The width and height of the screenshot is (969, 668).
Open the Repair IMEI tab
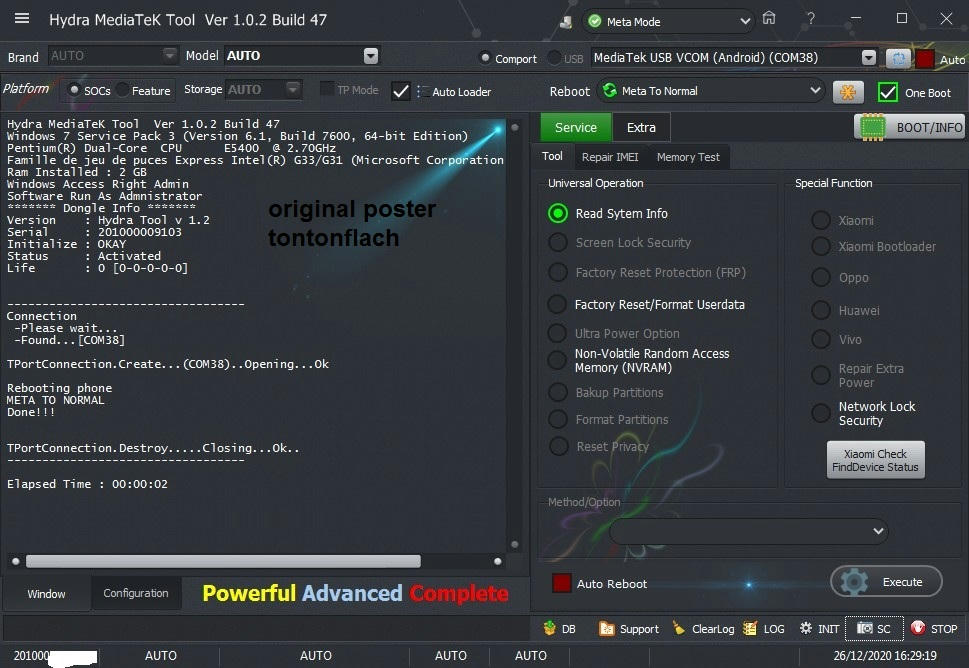pos(610,158)
